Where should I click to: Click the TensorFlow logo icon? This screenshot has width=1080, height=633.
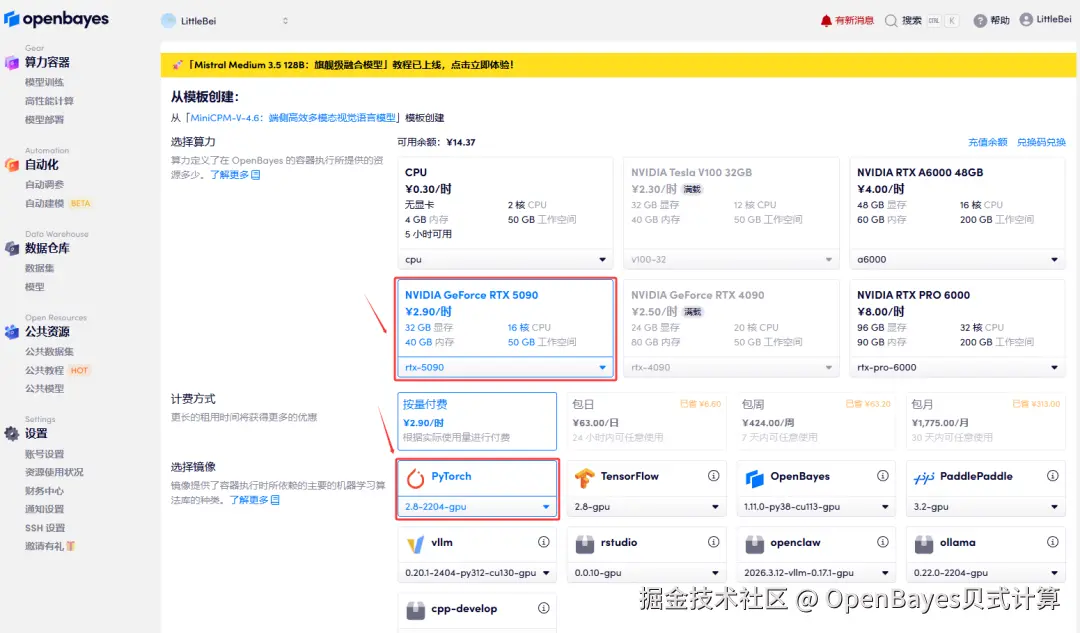click(x=585, y=477)
